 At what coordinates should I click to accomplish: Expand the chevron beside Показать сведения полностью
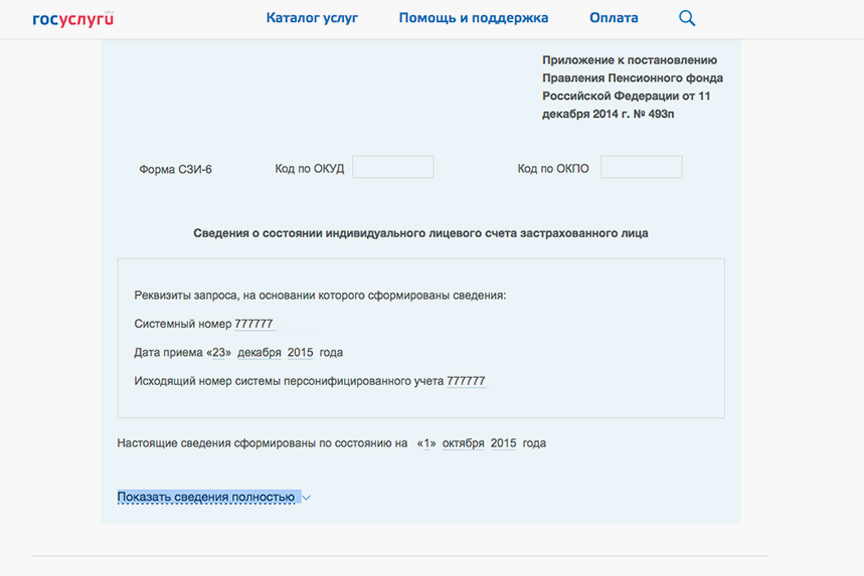(306, 498)
